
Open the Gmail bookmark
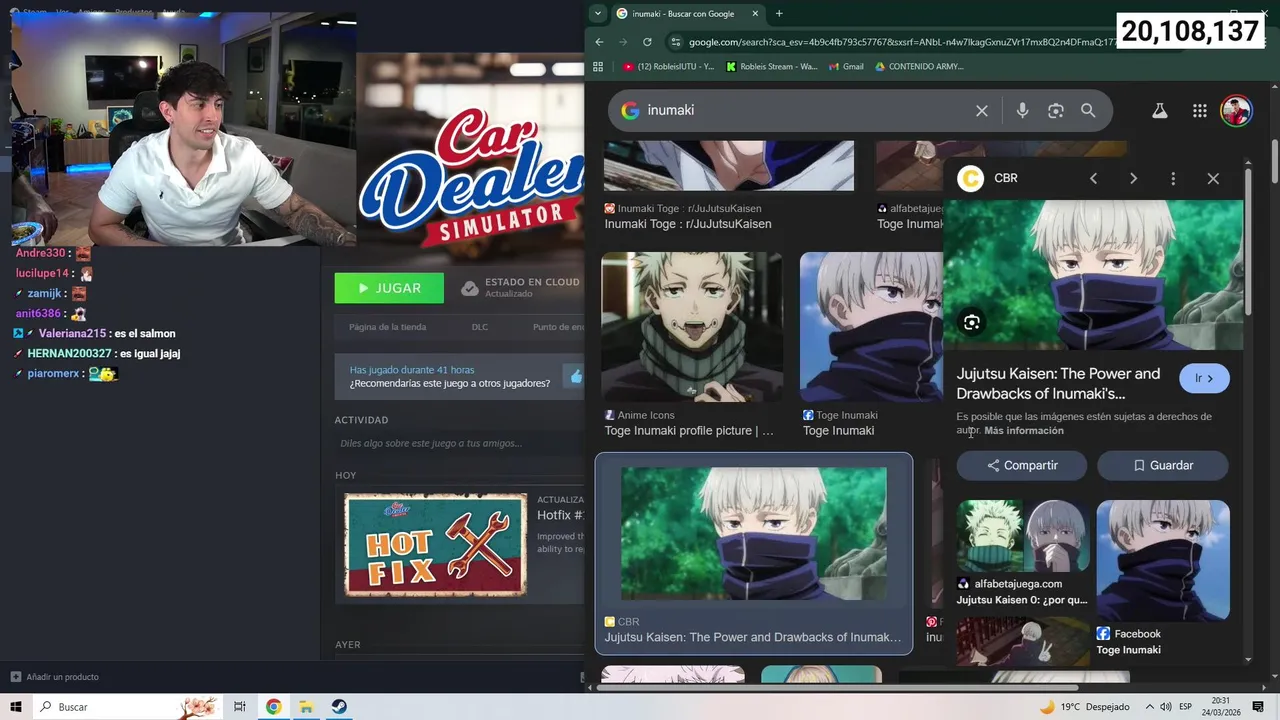(846, 66)
